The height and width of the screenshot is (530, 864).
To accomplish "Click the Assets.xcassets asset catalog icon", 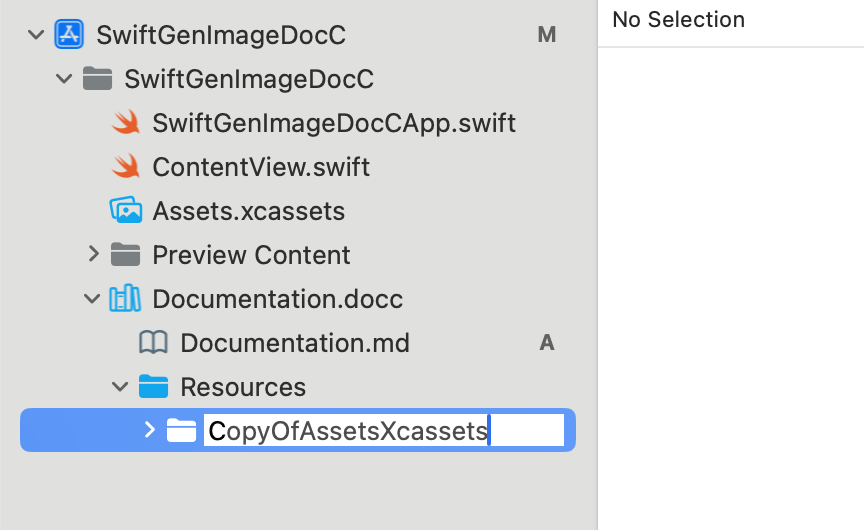I will click(x=125, y=211).
